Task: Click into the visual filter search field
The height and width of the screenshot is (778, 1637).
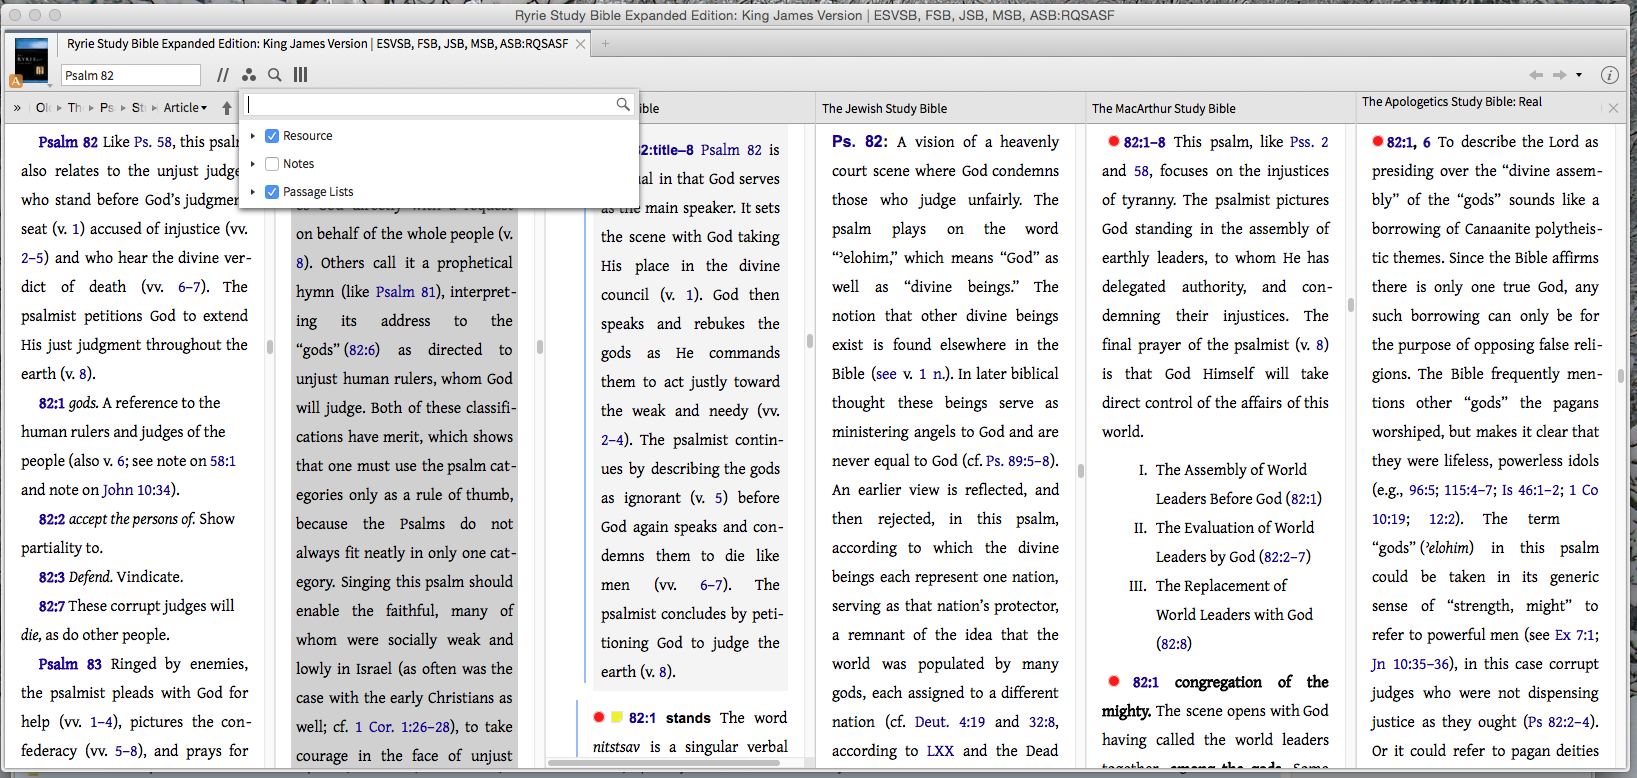Action: point(430,104)
